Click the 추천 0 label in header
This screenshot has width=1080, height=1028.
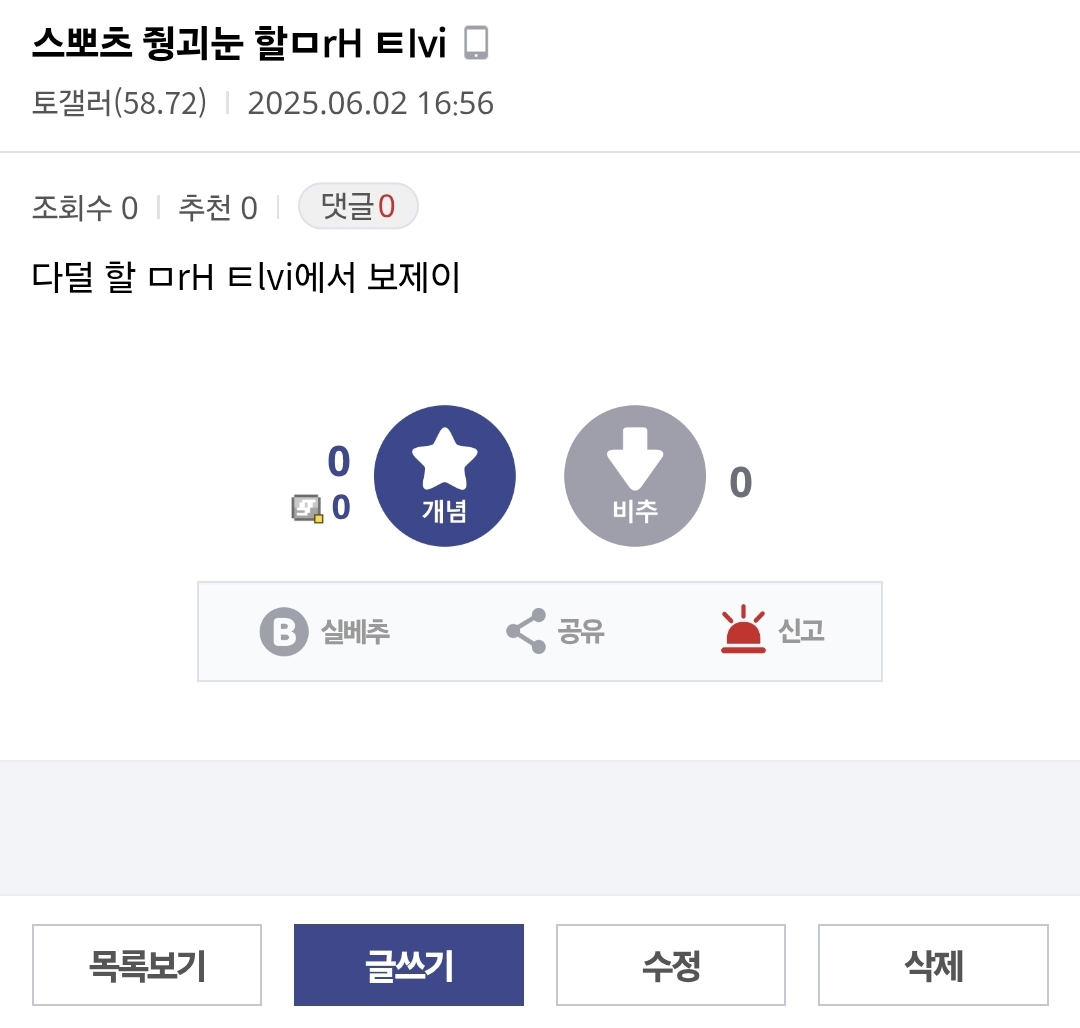(217, 208)
